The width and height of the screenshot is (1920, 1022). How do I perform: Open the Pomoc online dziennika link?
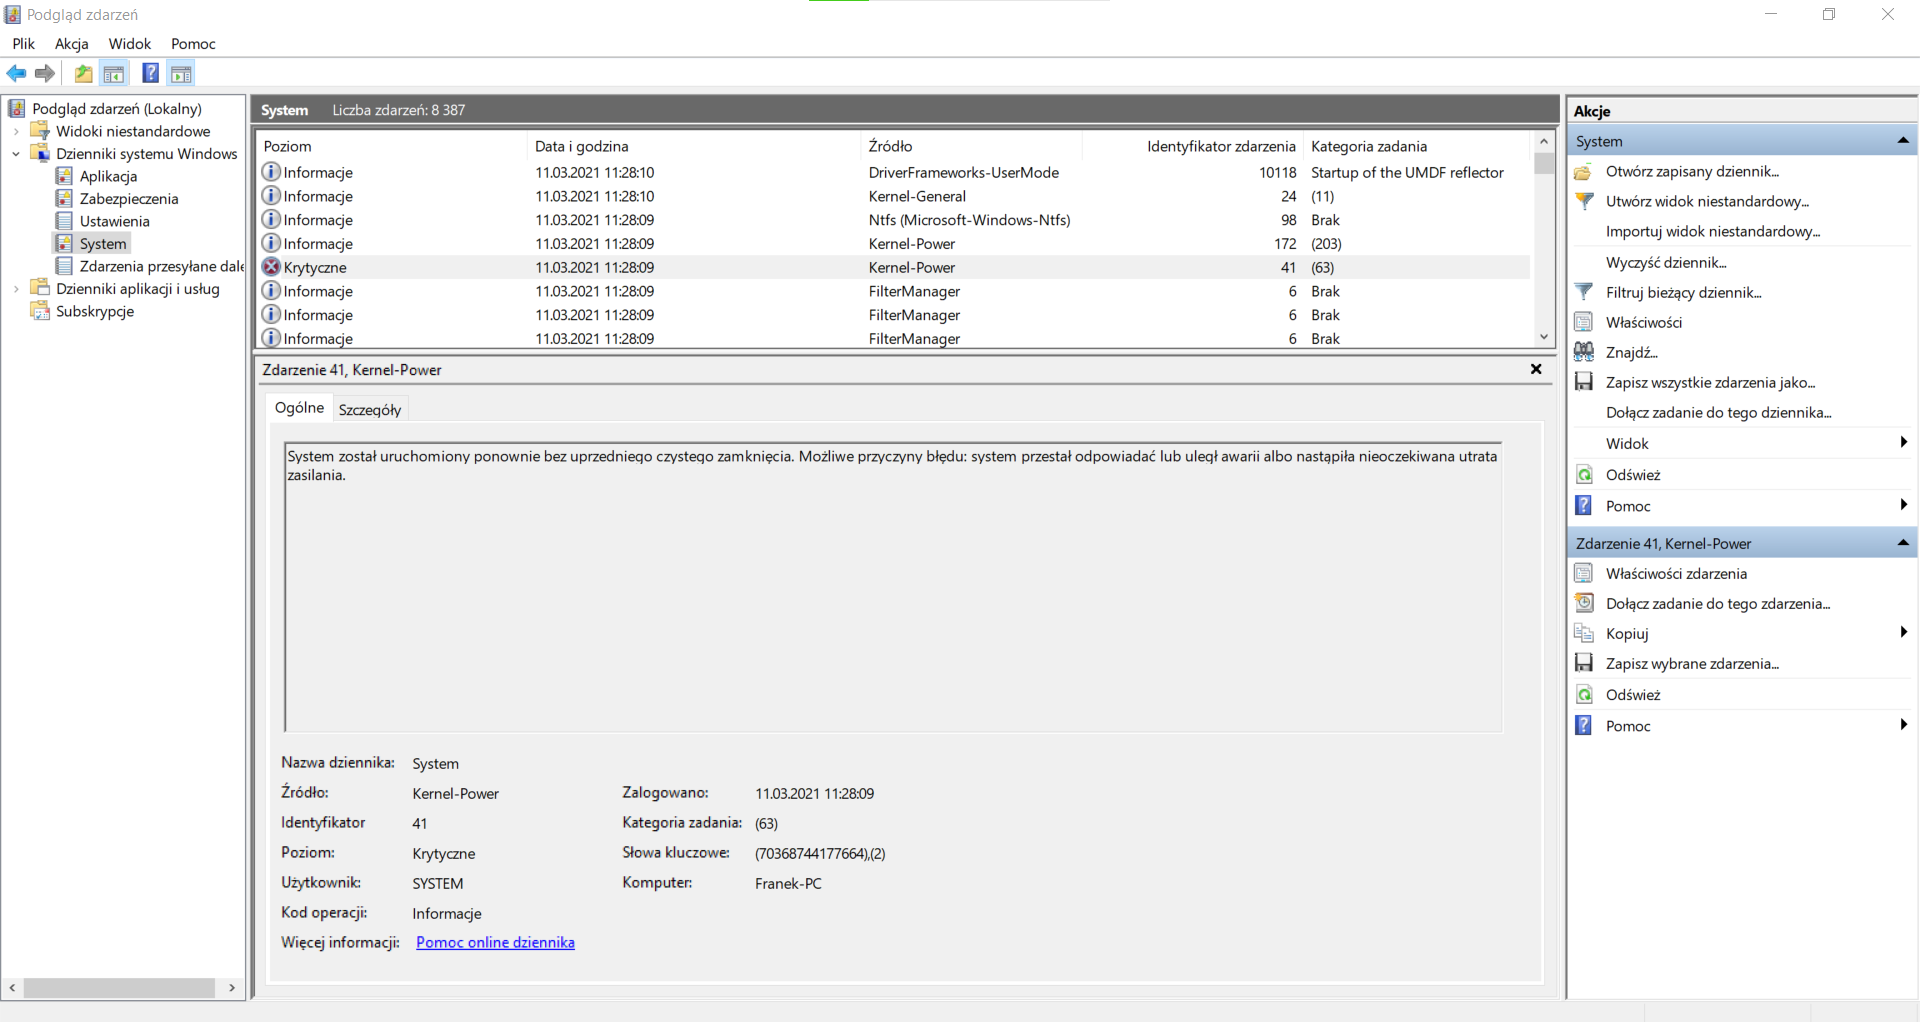click(x=495, y=942)
